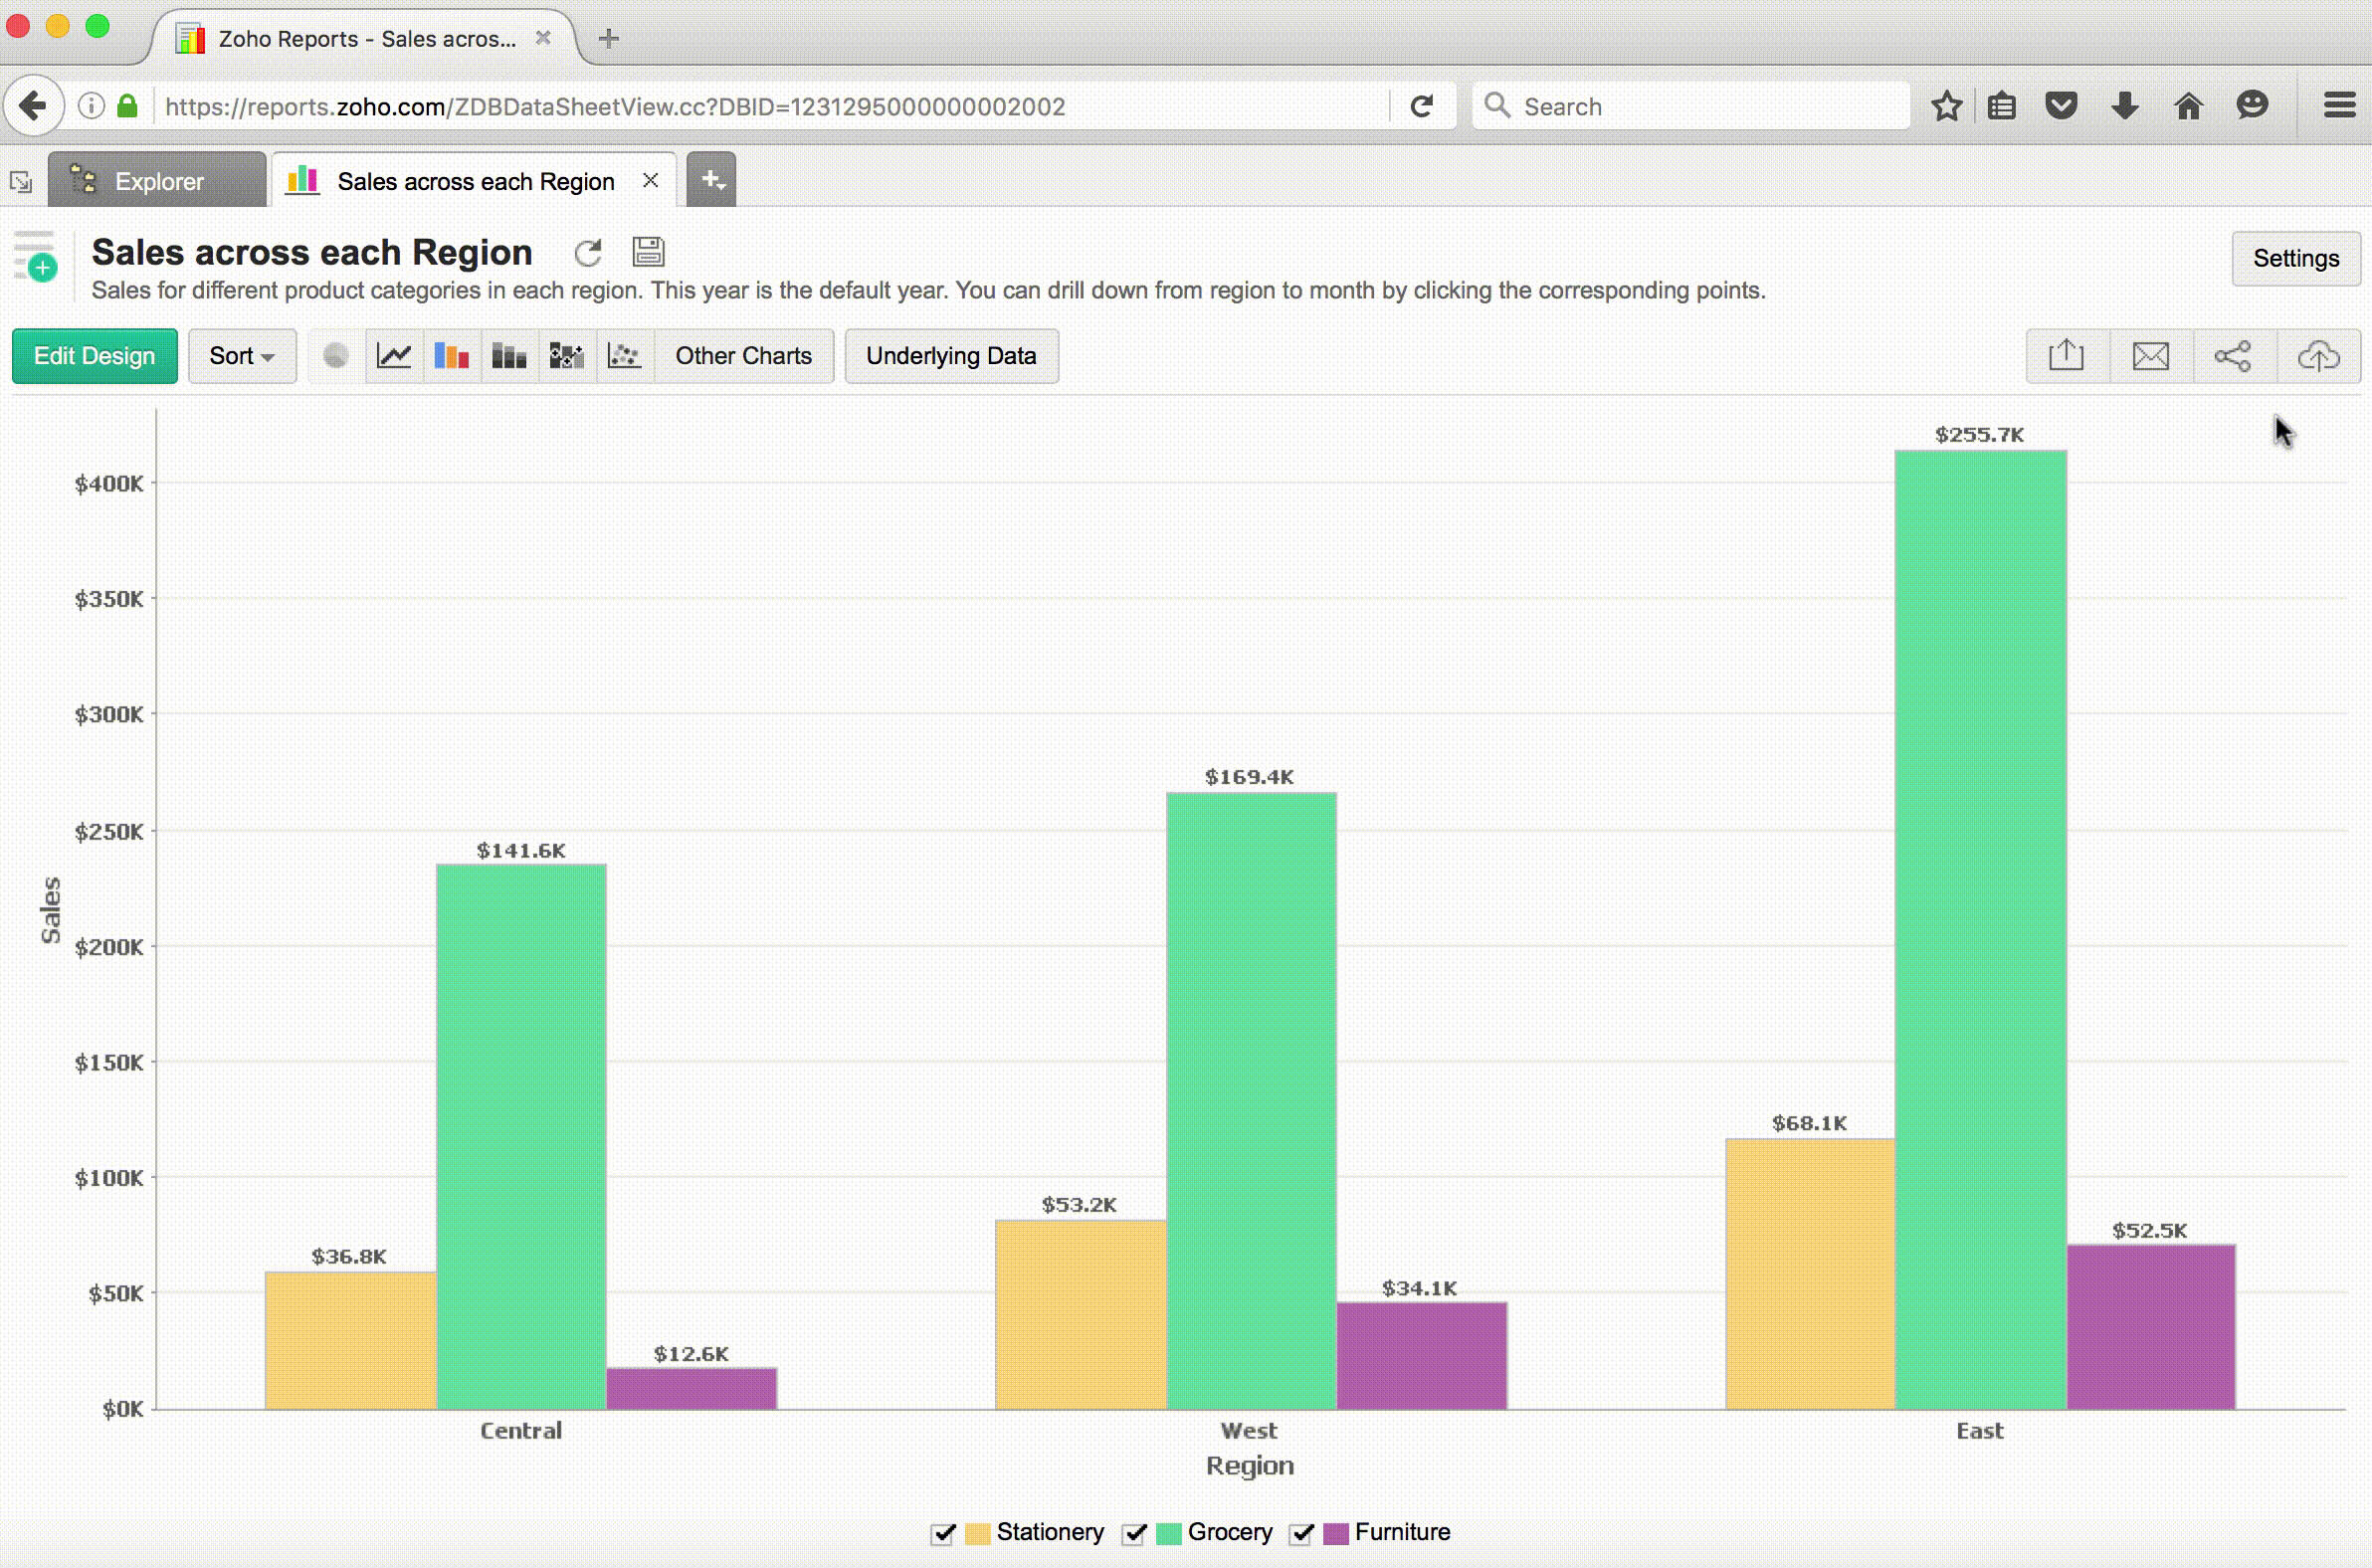The height and width of the screenshot is (1568, 2372).
Task: Click the cloud publish icon
Action: pos(2318,356)
